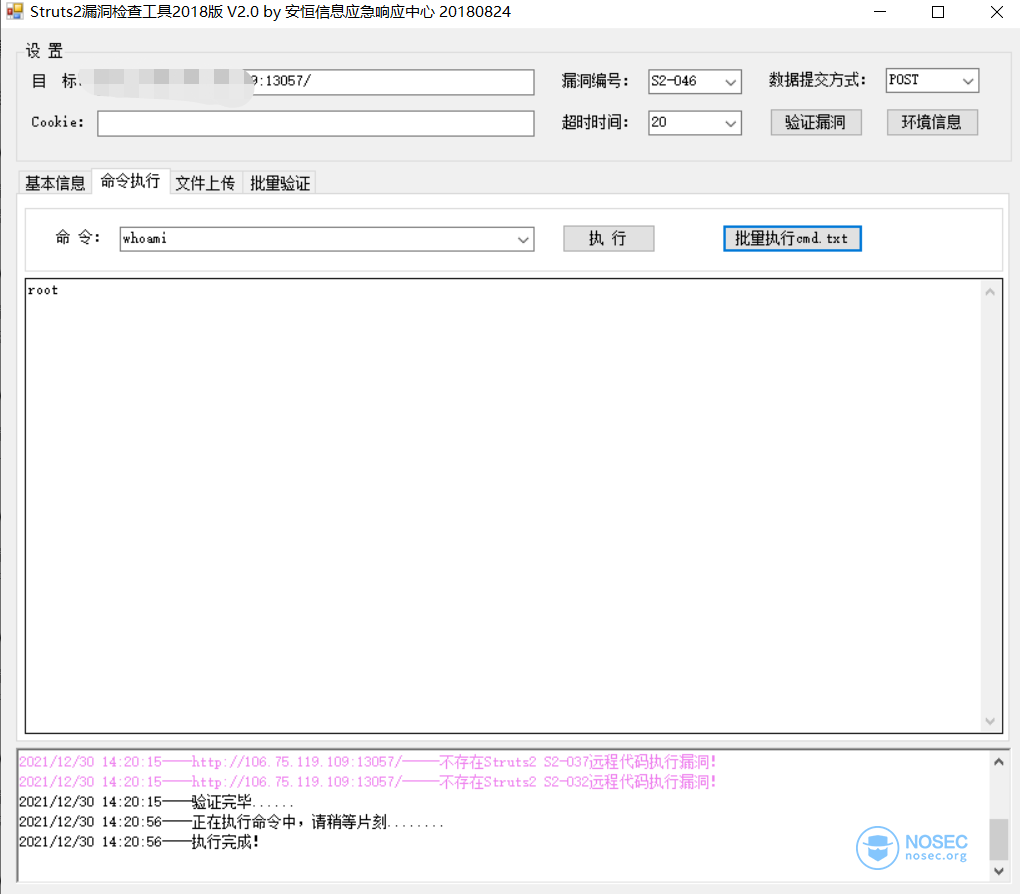Go to the 批量验证 tab
The width and height of the screenshot is (1020, 894).
tap(280, 183)
